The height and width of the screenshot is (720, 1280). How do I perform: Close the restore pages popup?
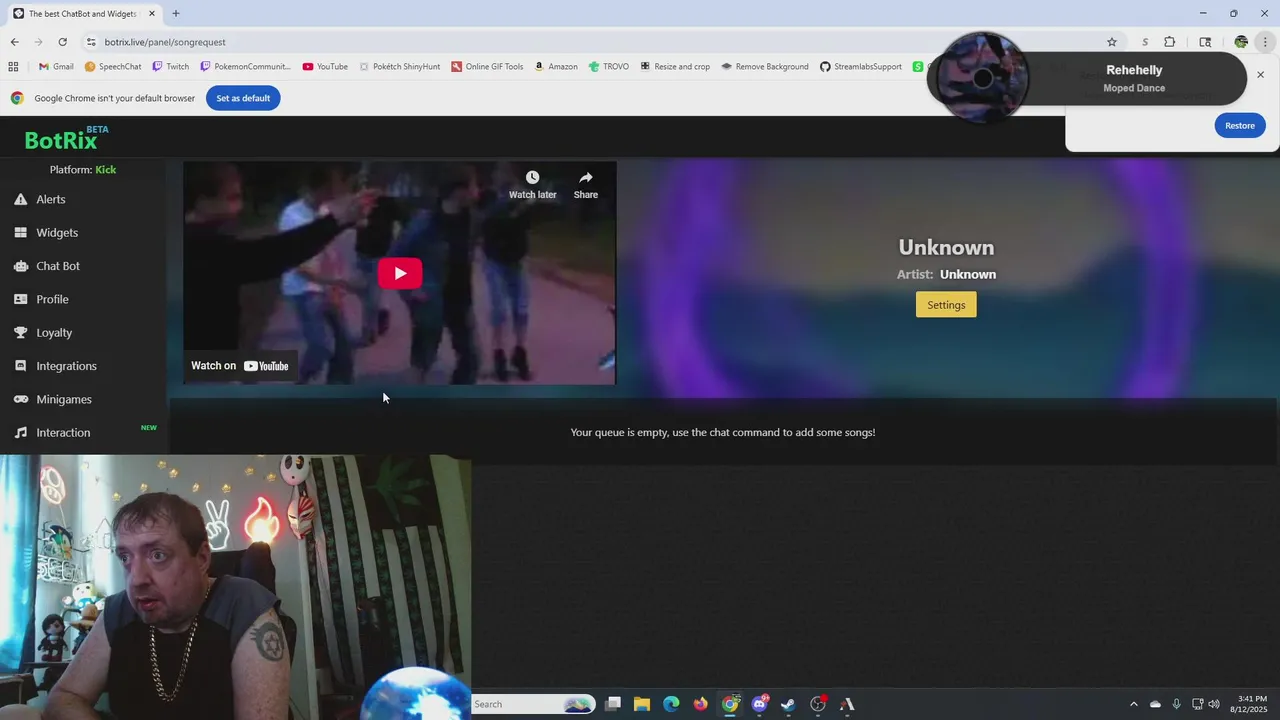tap(1261, 75)
